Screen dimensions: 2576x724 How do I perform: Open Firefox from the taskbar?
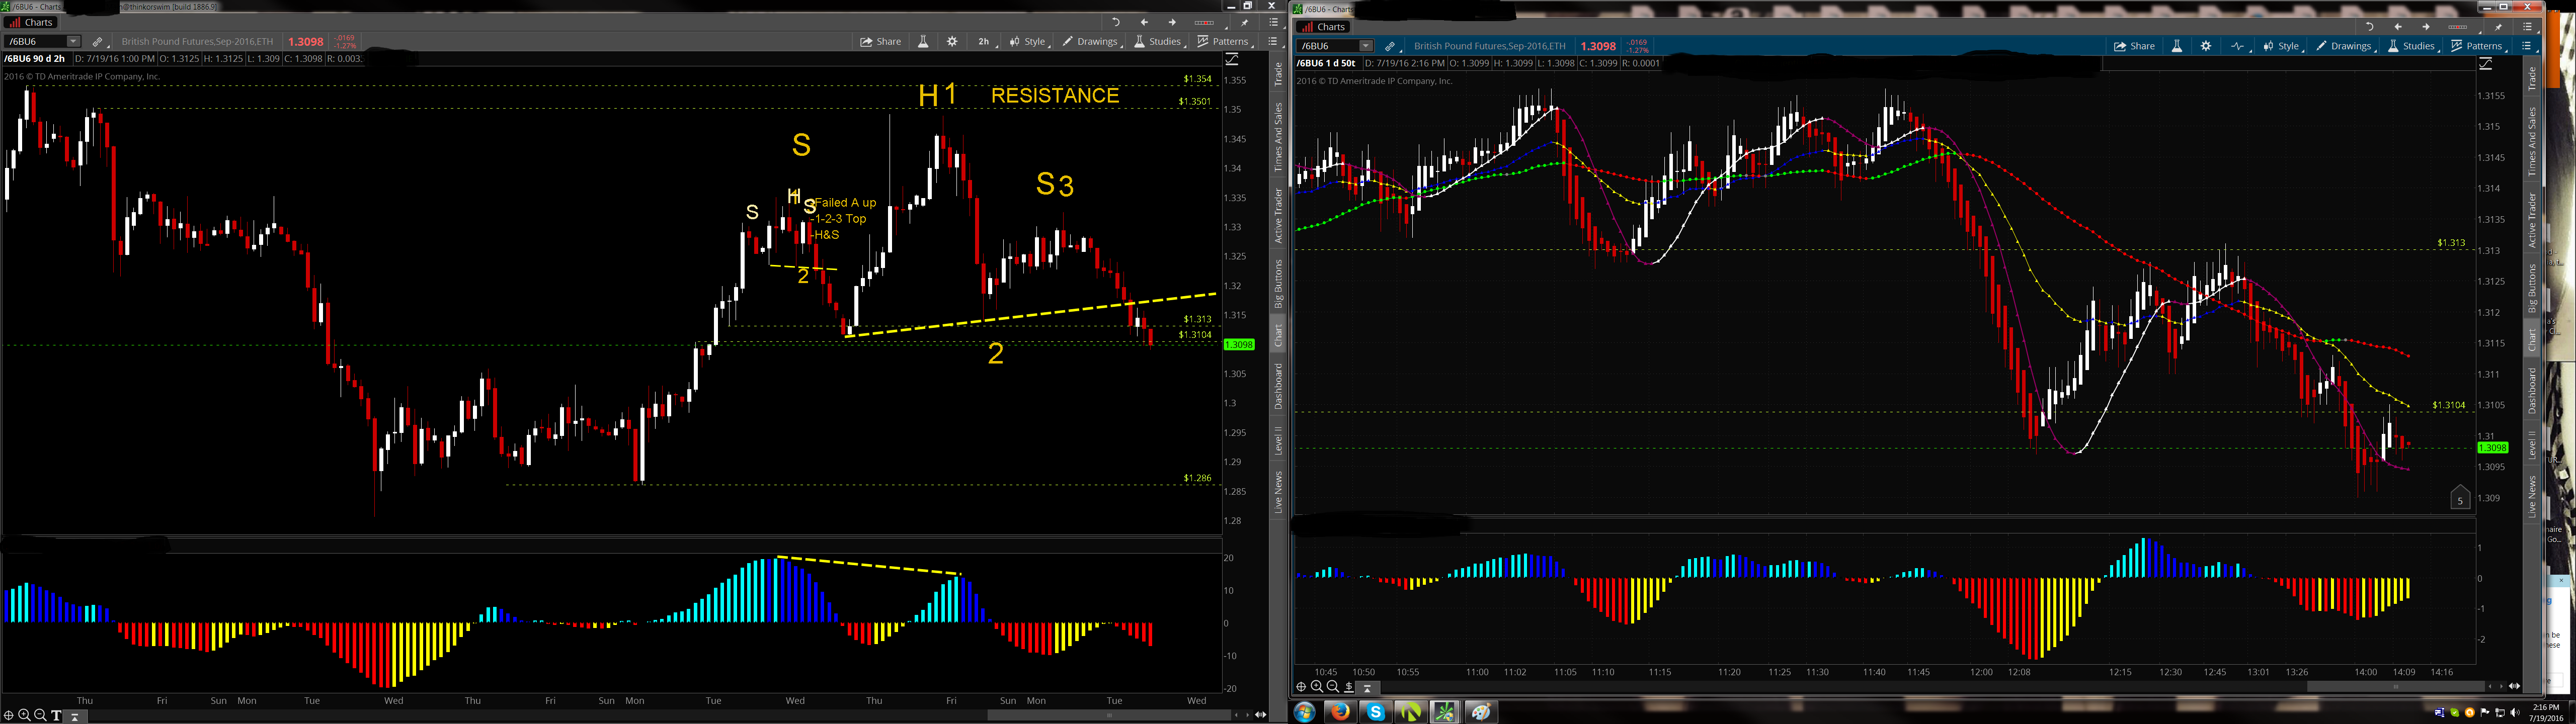click(1340, 712)
